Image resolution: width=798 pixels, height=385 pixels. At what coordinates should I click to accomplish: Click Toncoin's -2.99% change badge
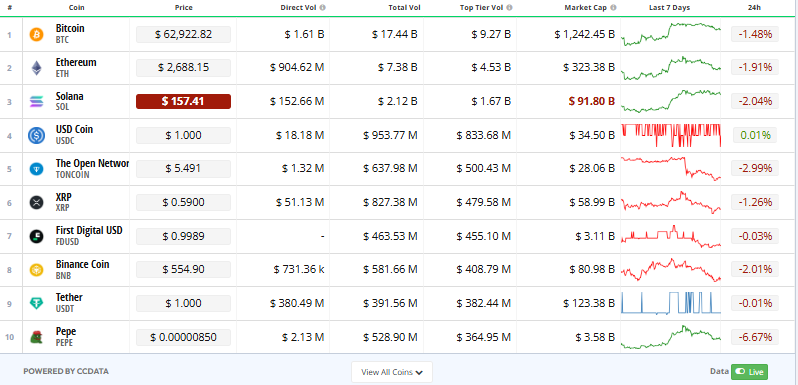(x=755, y=169)
